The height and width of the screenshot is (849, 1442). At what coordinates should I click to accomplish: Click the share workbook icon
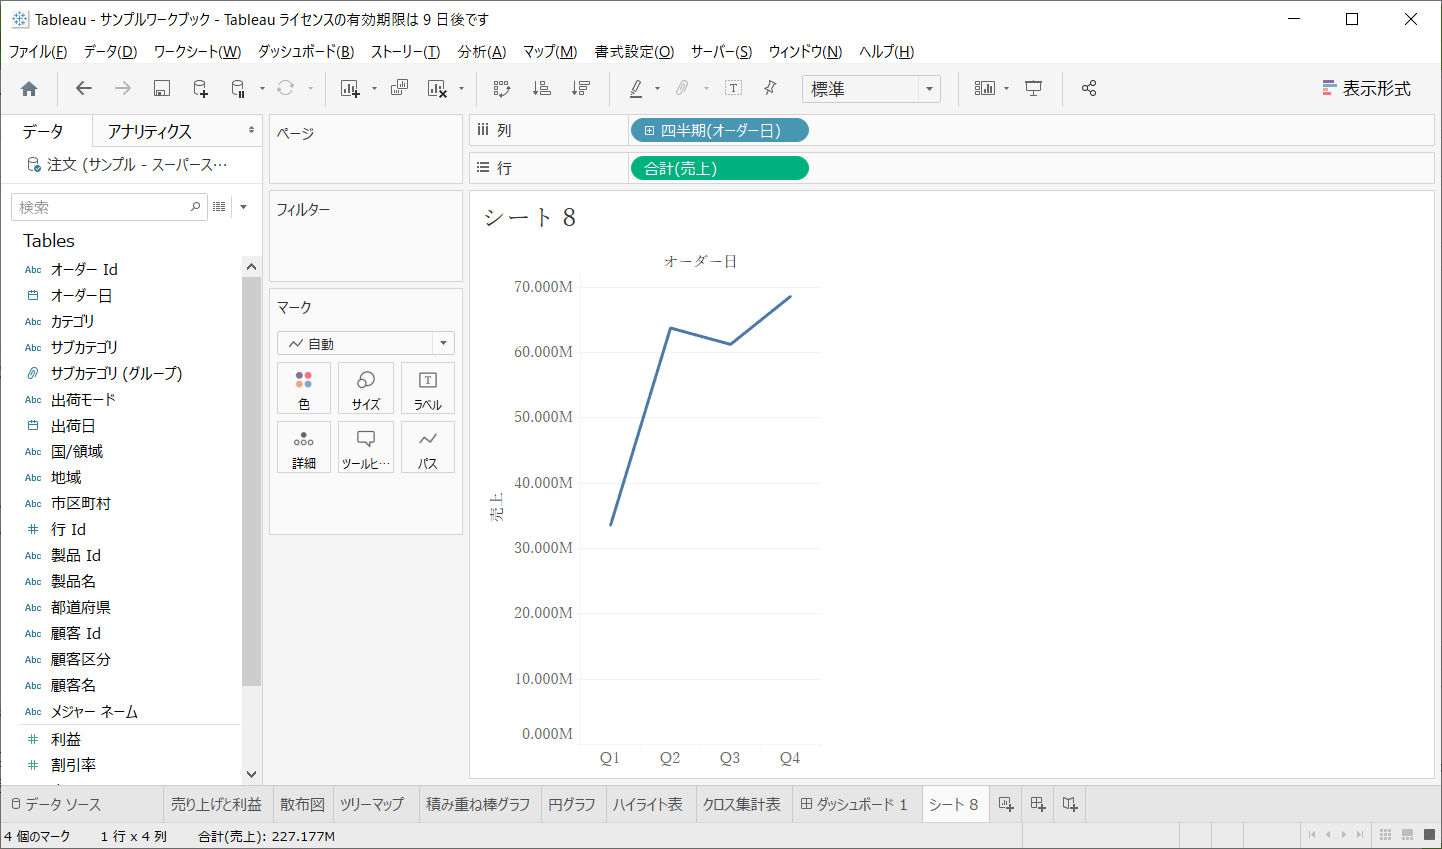click(x=1089, y=89)
